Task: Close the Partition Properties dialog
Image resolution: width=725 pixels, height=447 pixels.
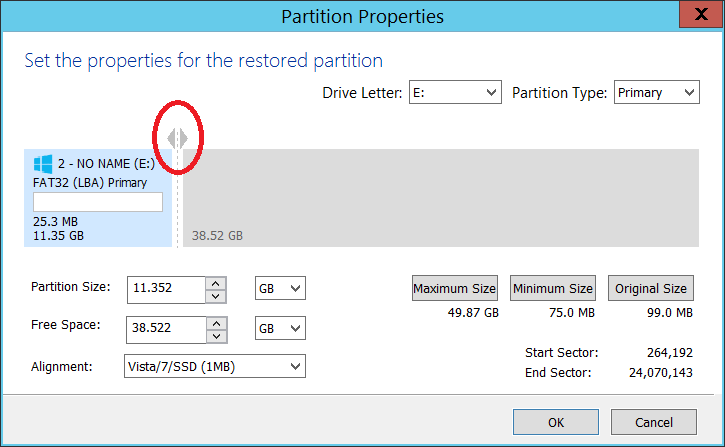Action: (701, 14)
